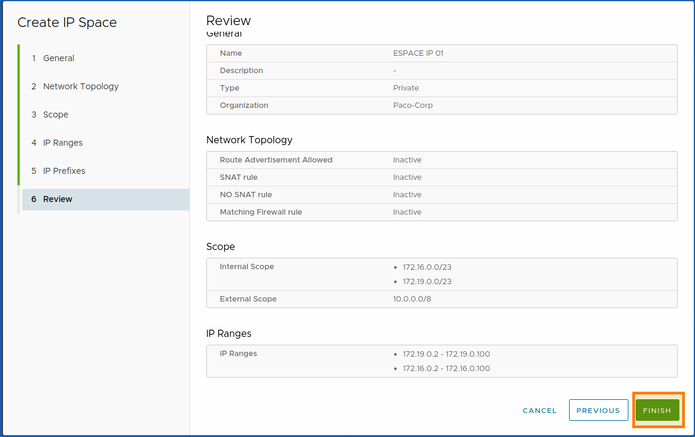Click the Previous button

[x=598, y=410]
